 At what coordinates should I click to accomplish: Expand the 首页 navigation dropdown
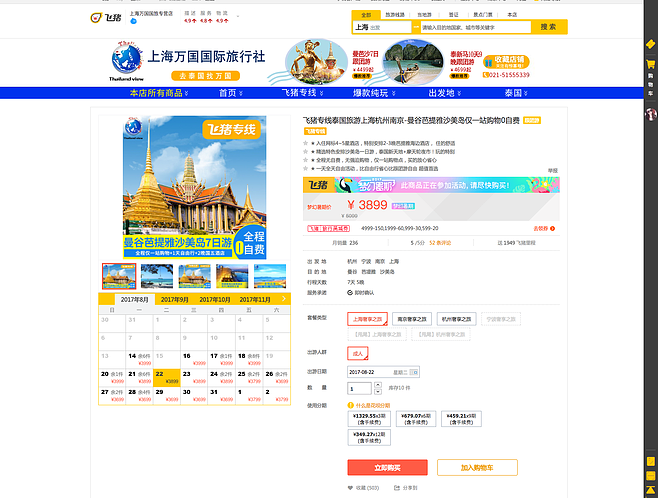click(231, 93)
